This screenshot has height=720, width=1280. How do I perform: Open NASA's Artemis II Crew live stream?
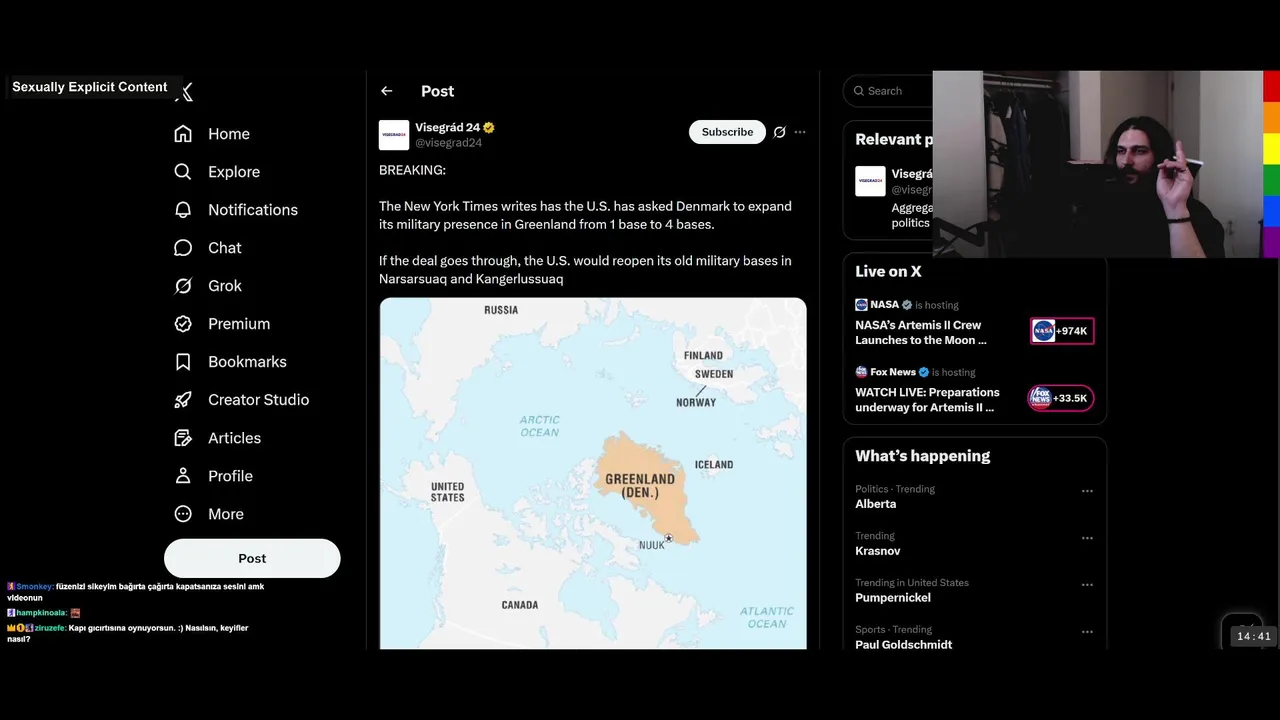(921, 332)
